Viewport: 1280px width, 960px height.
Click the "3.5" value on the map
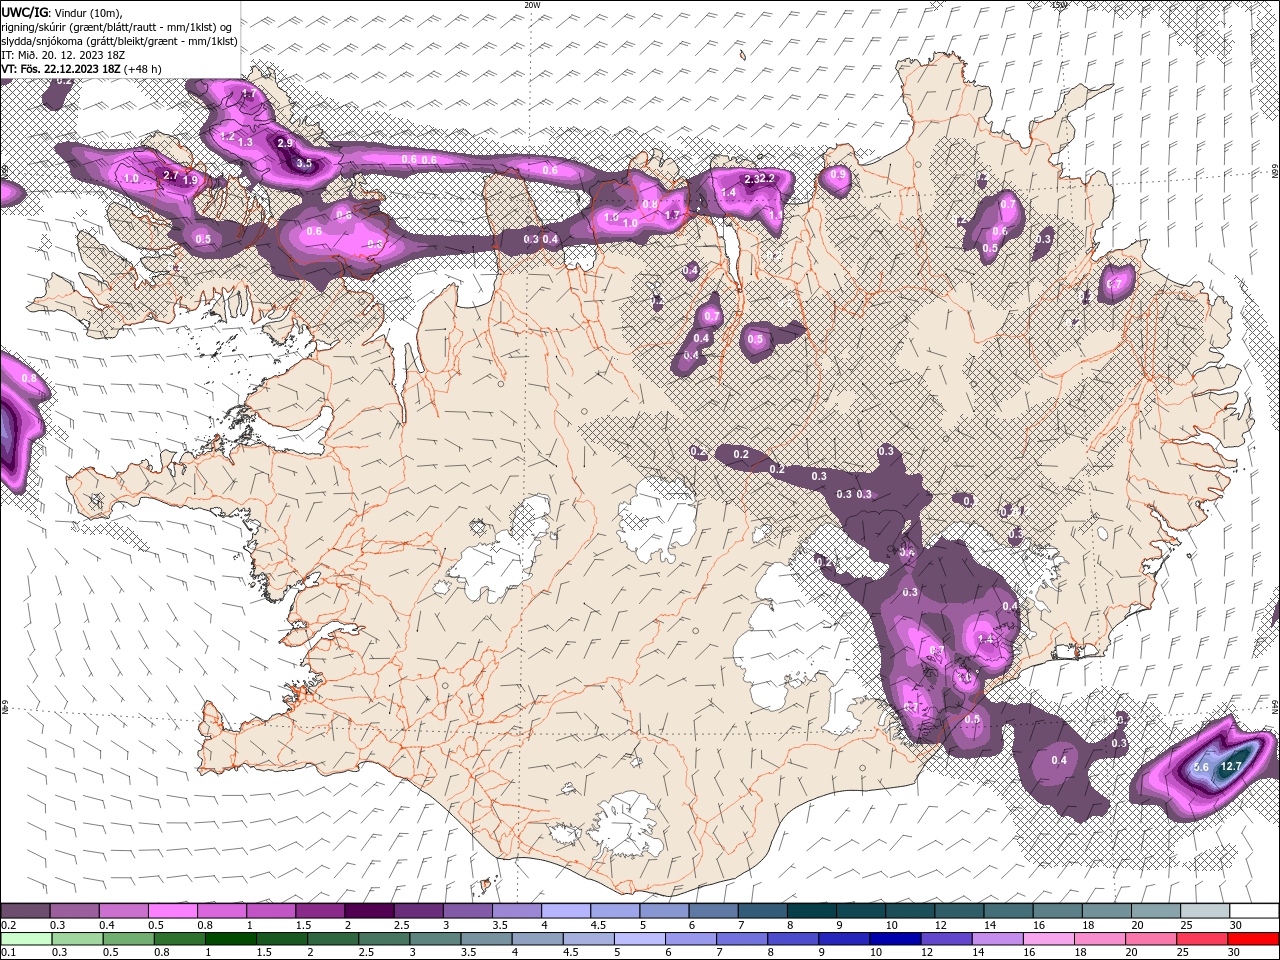click(305, 163)
